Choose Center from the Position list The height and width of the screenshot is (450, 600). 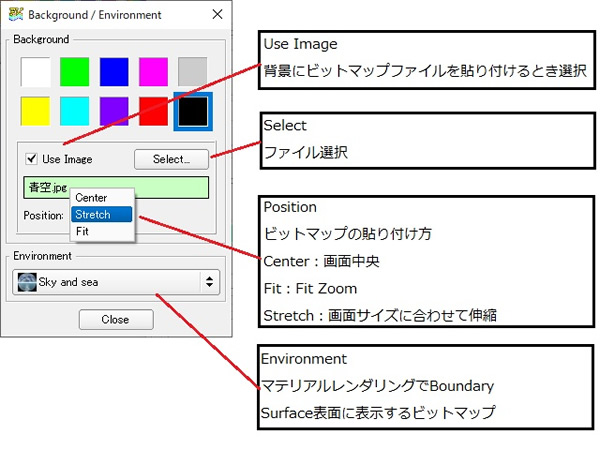coord(91,198)
